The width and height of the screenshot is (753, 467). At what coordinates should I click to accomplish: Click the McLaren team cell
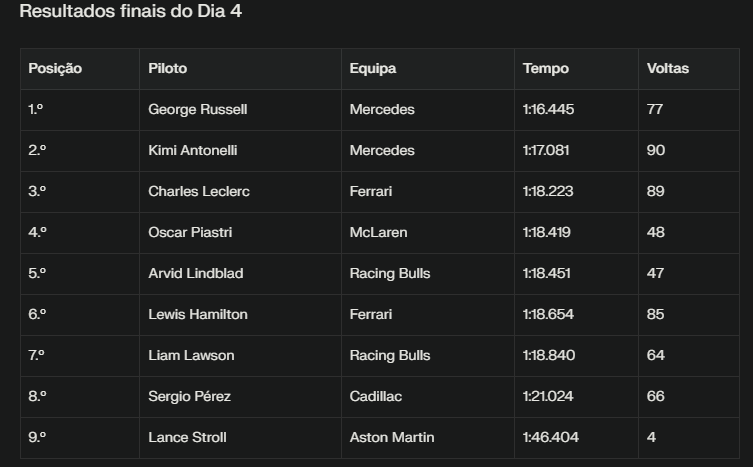tap(378, 232)
